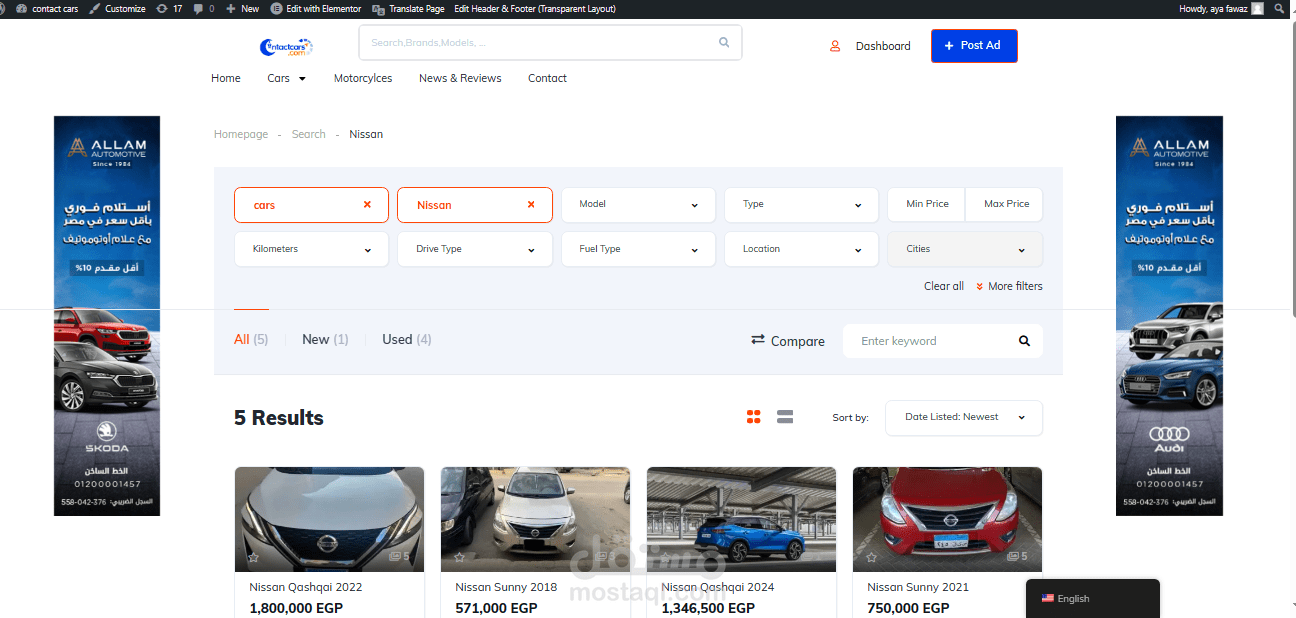Click the Min Price field
The height and width of the screenshot is (618, 1296).
927,204
